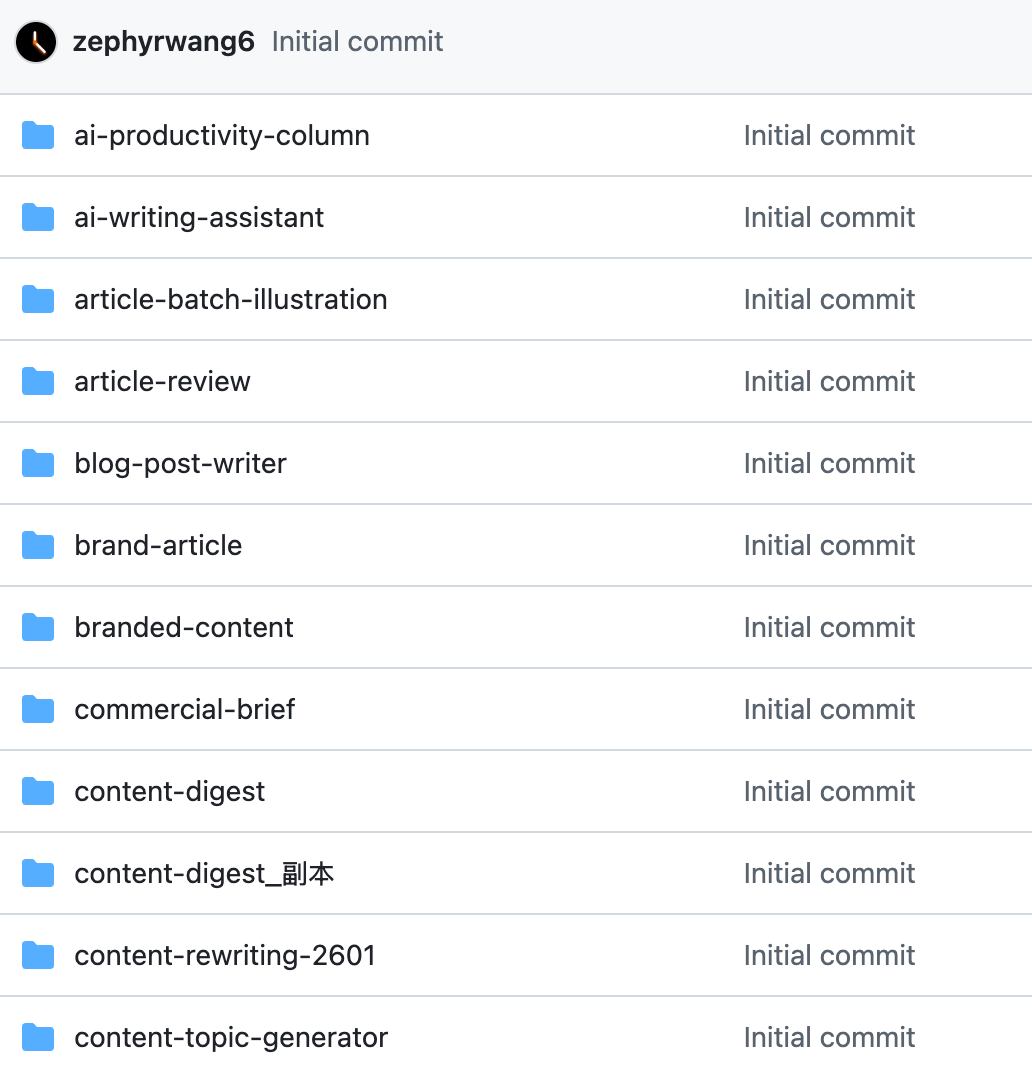
Task: Click the blue folder icon beside ai-productivity-column
Action: (x=37, y=135)
